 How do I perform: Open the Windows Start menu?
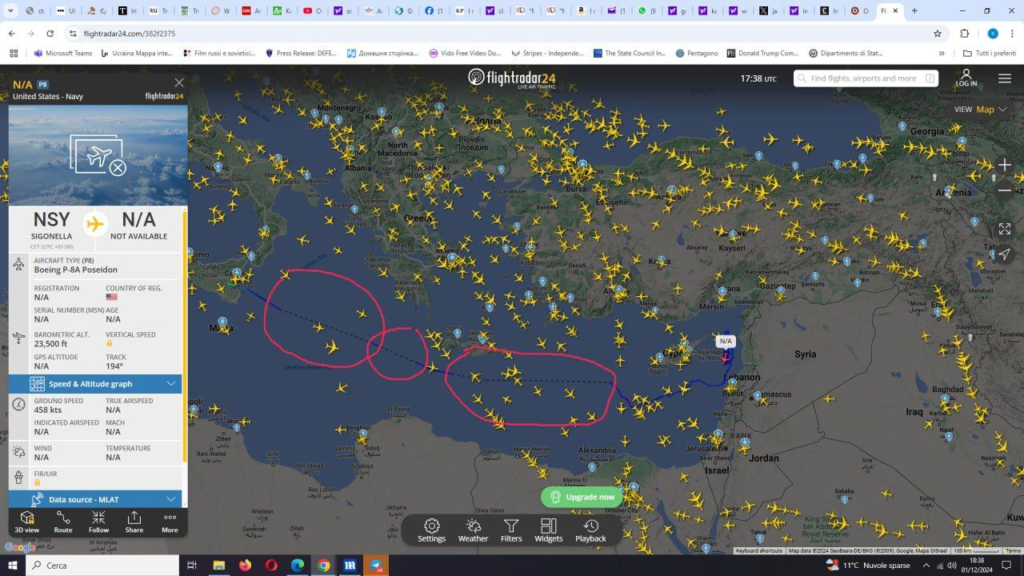12,566
